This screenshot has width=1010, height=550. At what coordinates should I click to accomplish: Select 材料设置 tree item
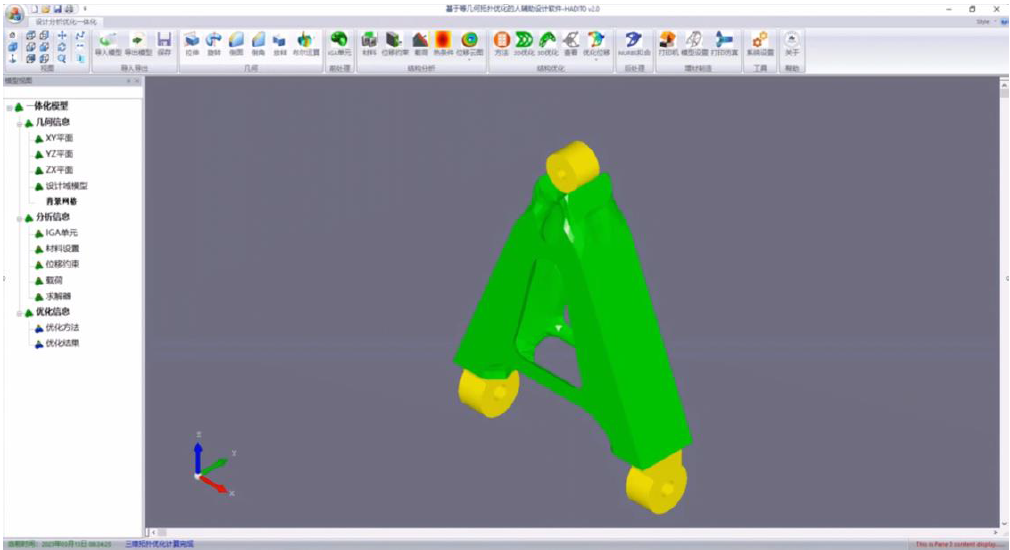[62, 249]
